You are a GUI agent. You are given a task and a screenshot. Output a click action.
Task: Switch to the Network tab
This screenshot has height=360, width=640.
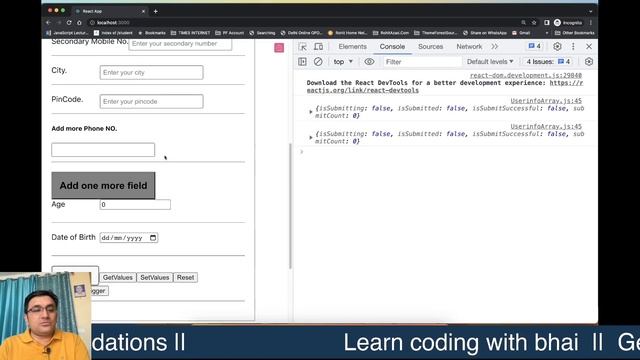[x=469, y=47]
